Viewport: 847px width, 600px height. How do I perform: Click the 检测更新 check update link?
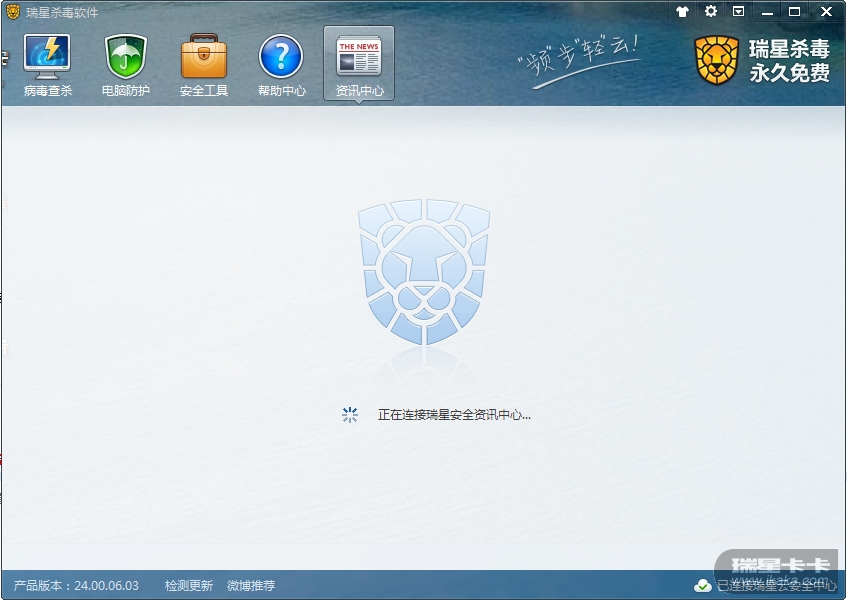tap(189, 585)
